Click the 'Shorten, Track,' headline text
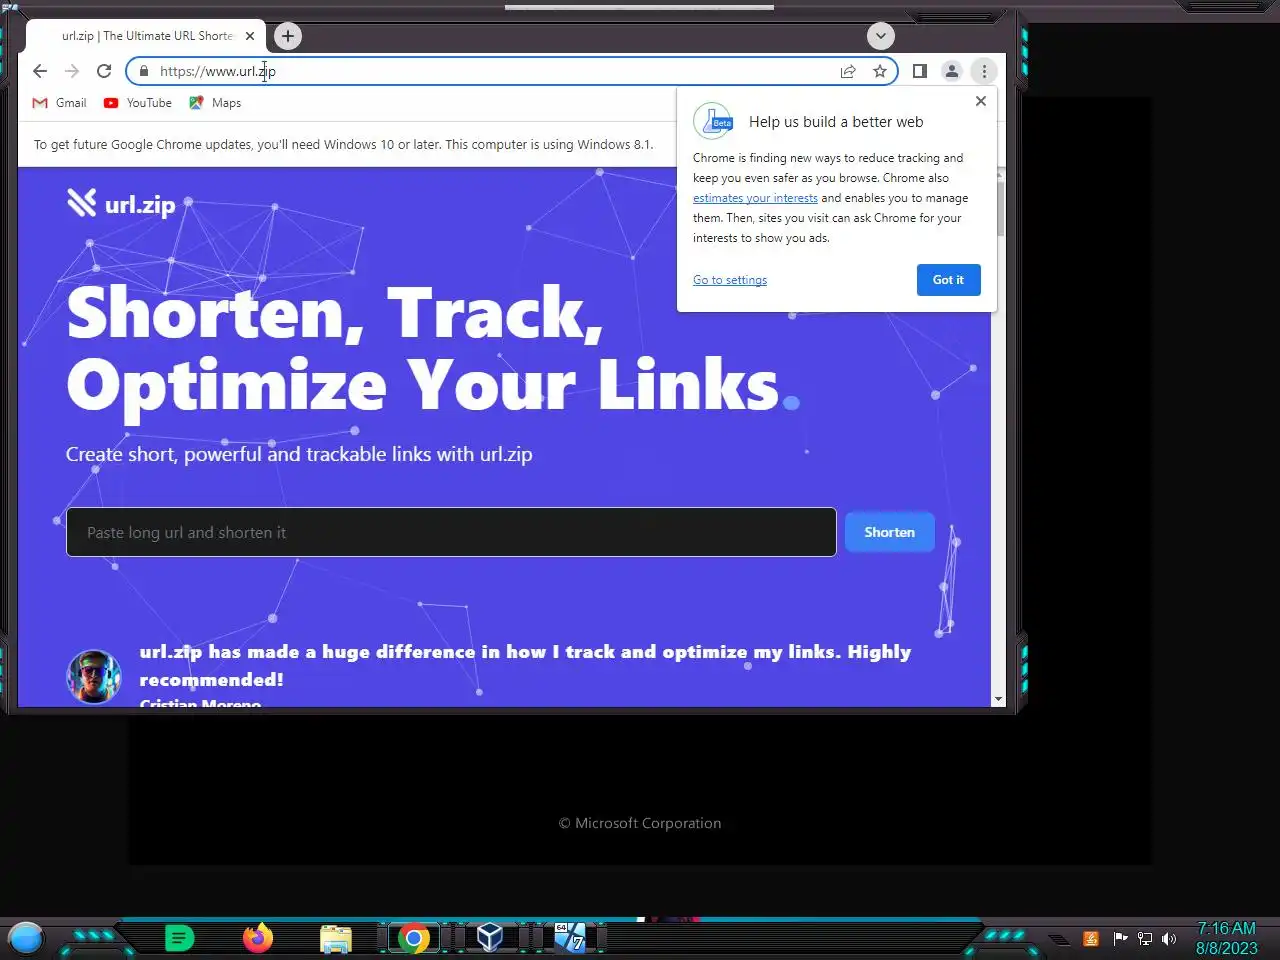Screen dimensions: 1280x960 tap(335, 314)
